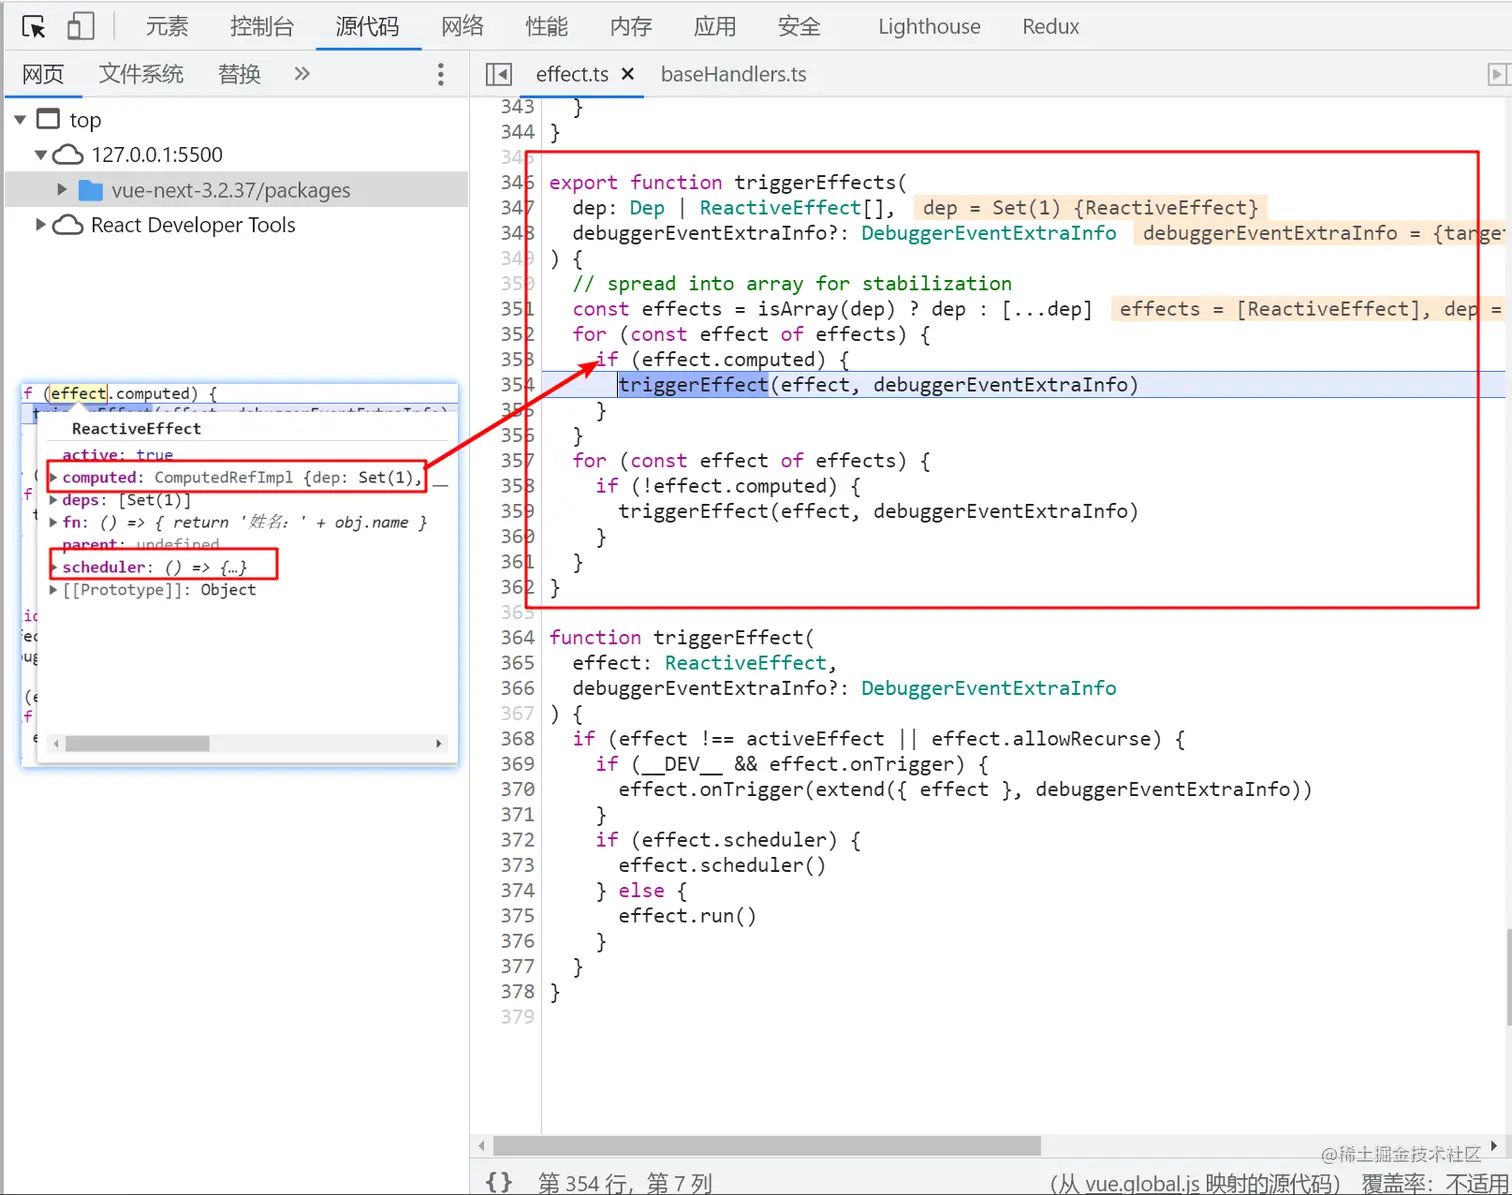Viewport: 1512px width, 1195px height.
Task: Switch to the 应用 panel tab
Action: 715,27
